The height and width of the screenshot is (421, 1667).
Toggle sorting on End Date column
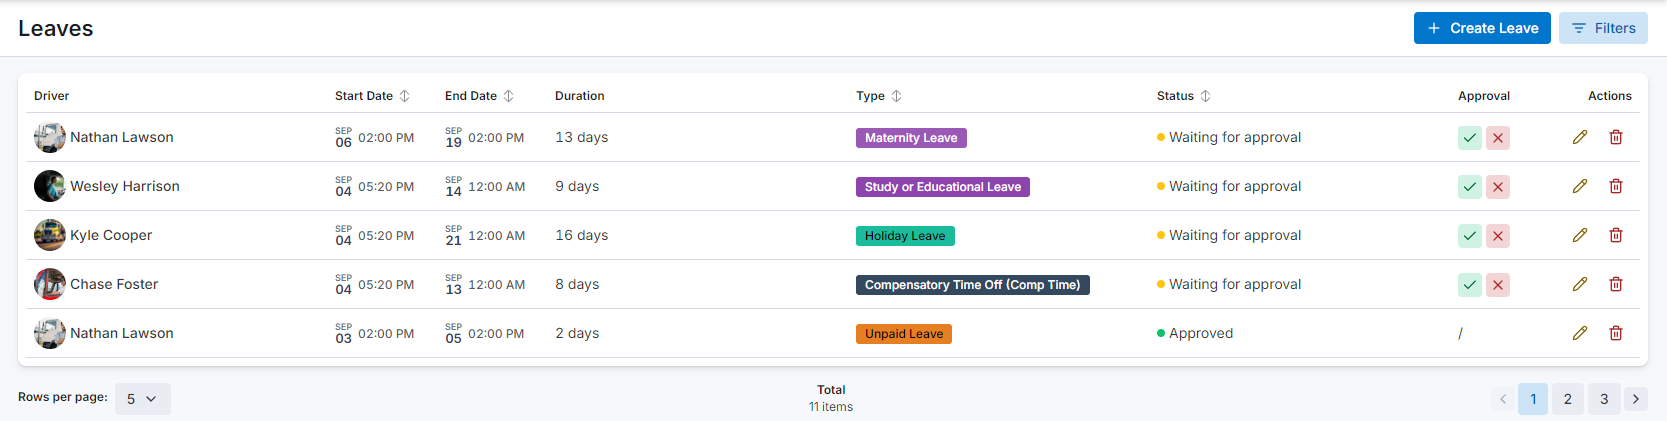click(508, 96)
